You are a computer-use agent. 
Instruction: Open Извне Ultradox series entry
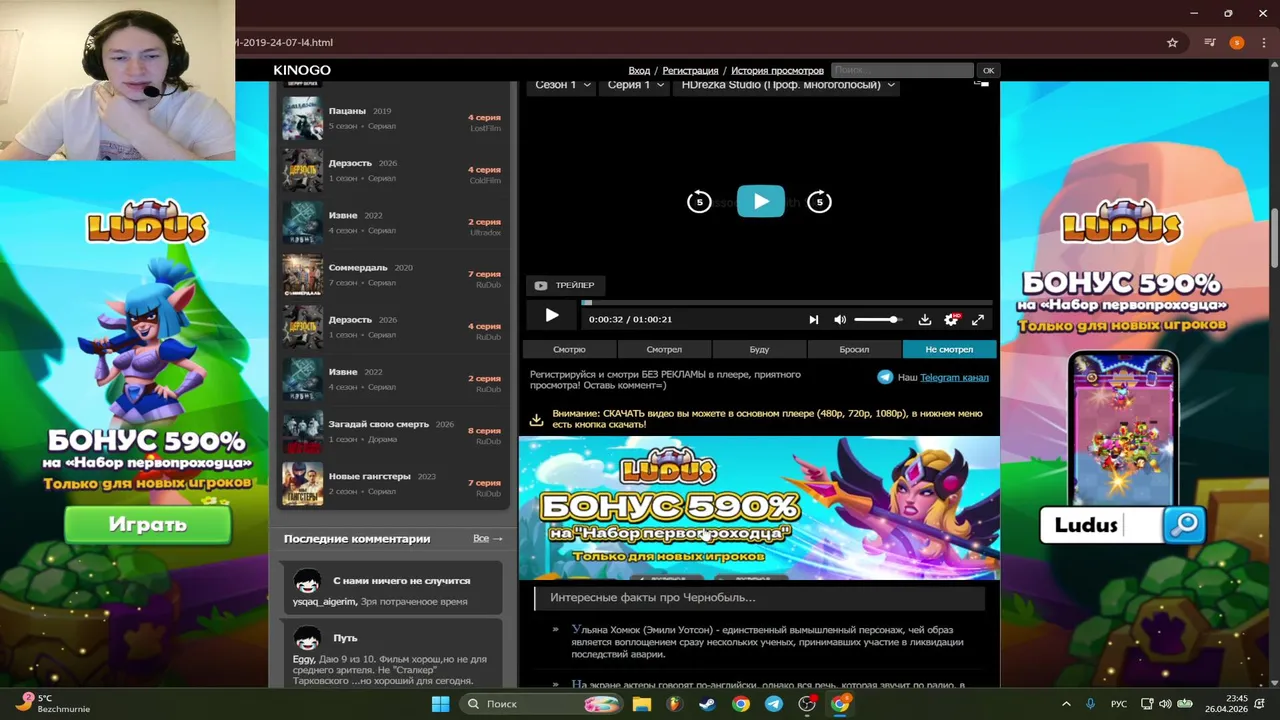point(392,222)
